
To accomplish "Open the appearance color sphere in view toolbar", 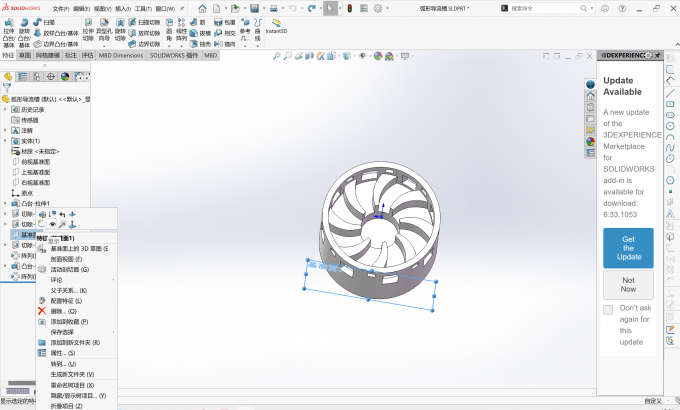I will [378, 56].
